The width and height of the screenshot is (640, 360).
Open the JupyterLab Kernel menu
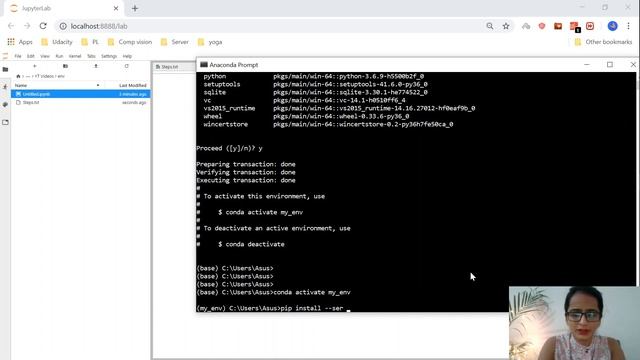click(x=75, y=56)
